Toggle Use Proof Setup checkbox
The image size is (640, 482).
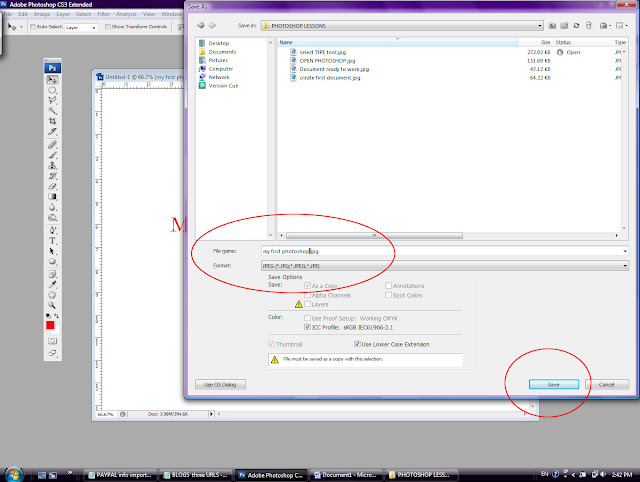tap(307, 318)
